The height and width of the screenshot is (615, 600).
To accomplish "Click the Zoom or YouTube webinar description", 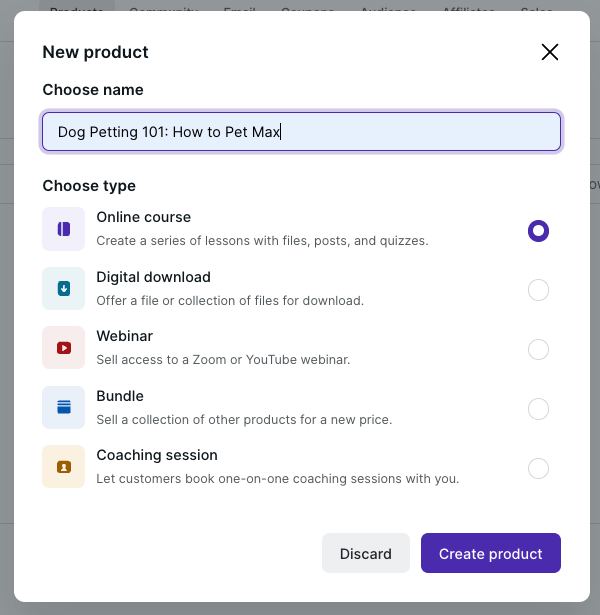I will (x=223, y=359).
